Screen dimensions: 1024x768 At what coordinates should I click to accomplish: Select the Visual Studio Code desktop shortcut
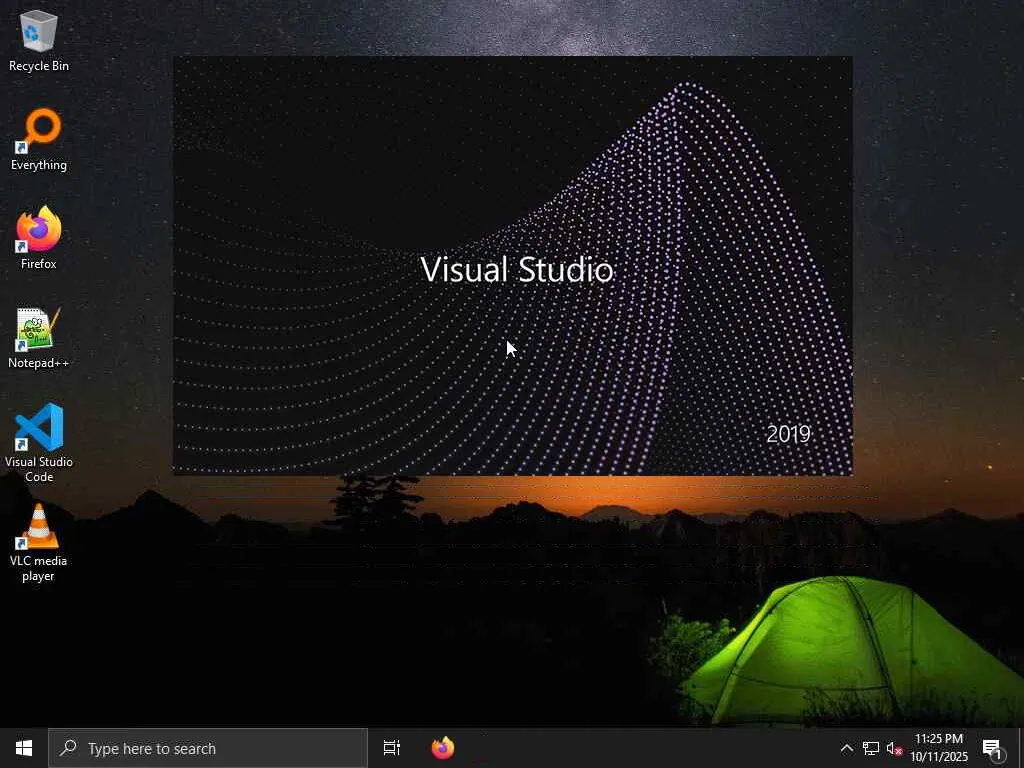coord(39,443)
